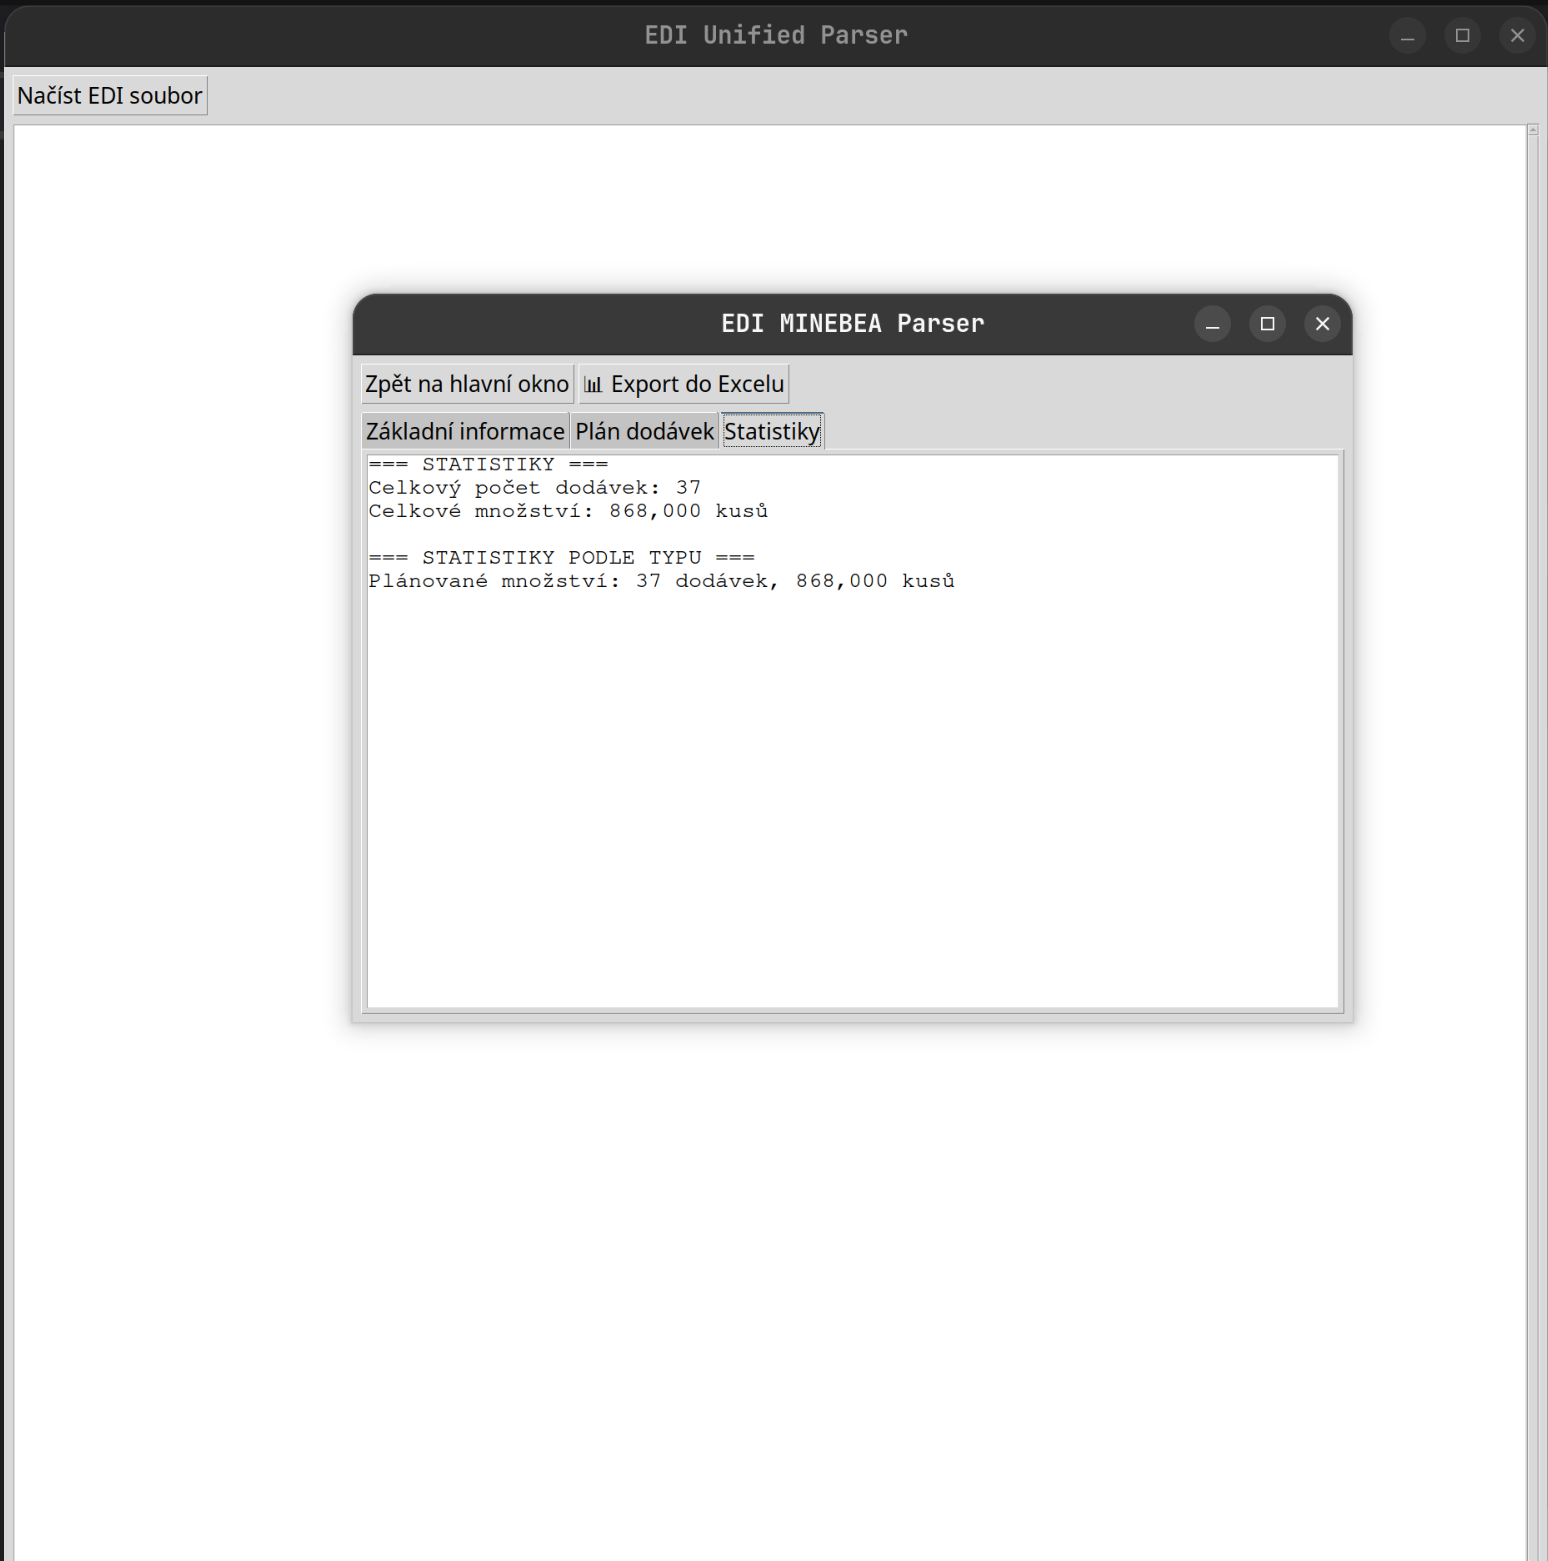Click the main window vertical scrollbar
Screen dimensions: 1548x1561
pyautogui.click(x=1533, y=842)
